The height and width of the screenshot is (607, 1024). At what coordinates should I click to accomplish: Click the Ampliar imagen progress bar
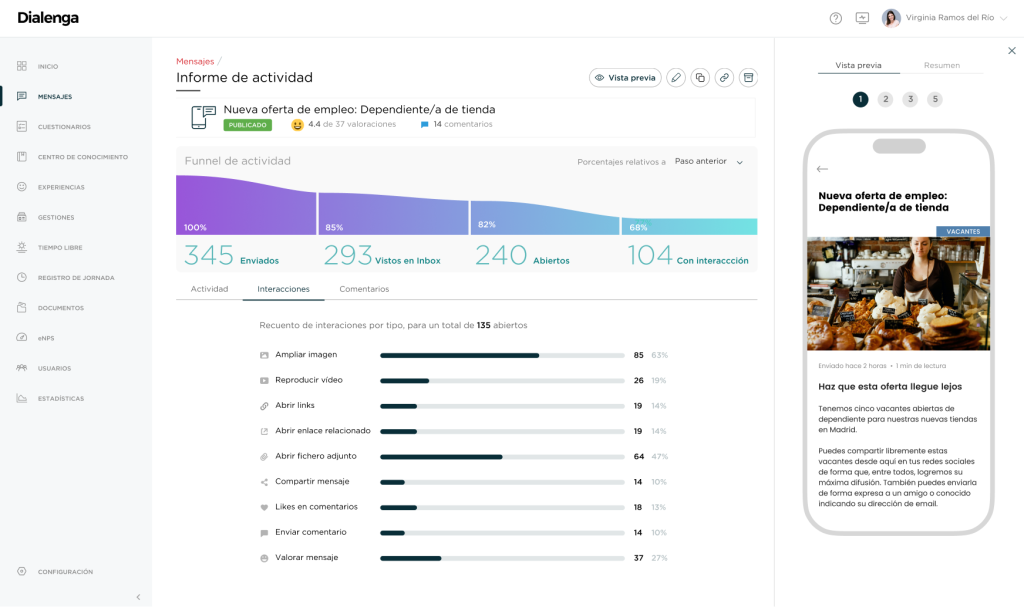click(x=502, y=355)
